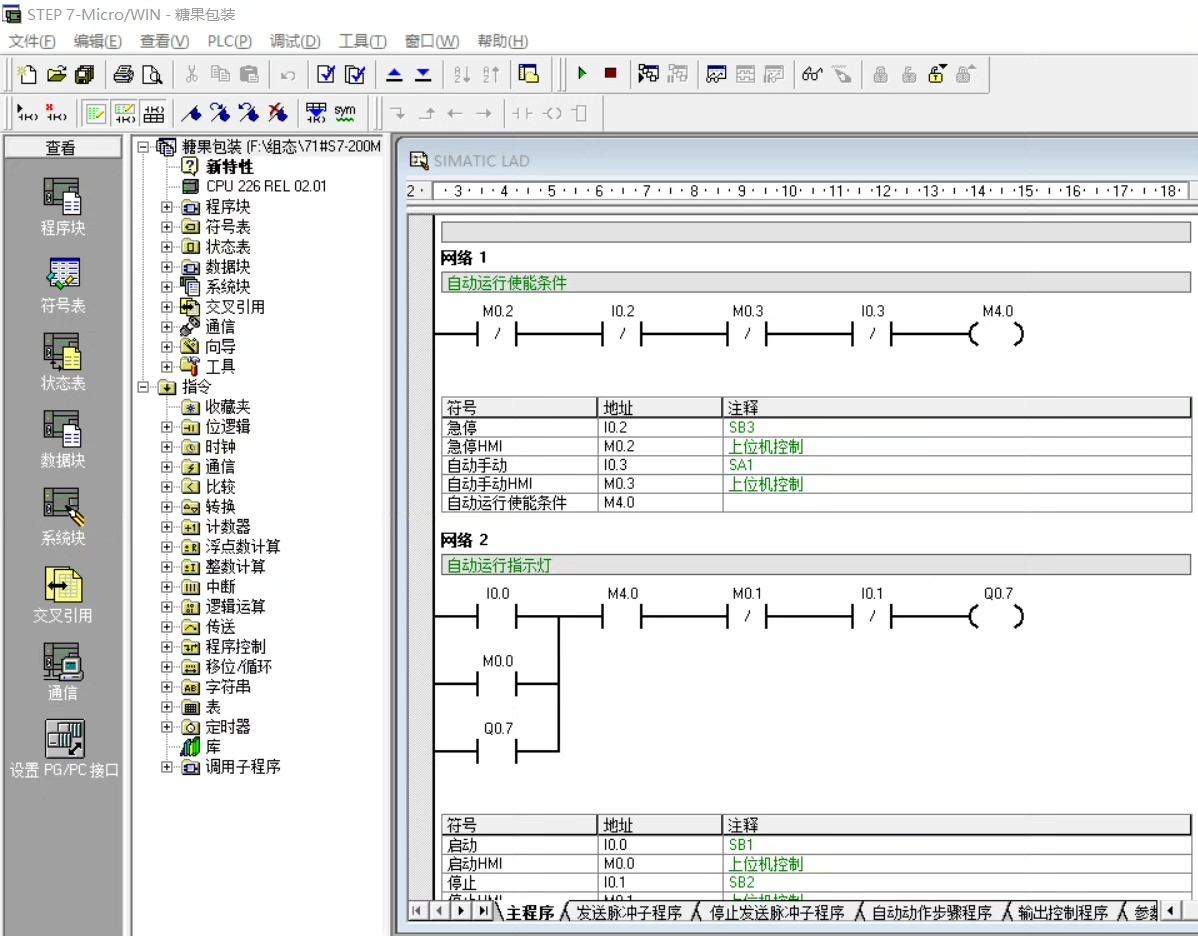The height and width of the screenshot is (936, 1198).
Task: Expand the 位逻辑 instruction folder
Action: pos(167,426)
